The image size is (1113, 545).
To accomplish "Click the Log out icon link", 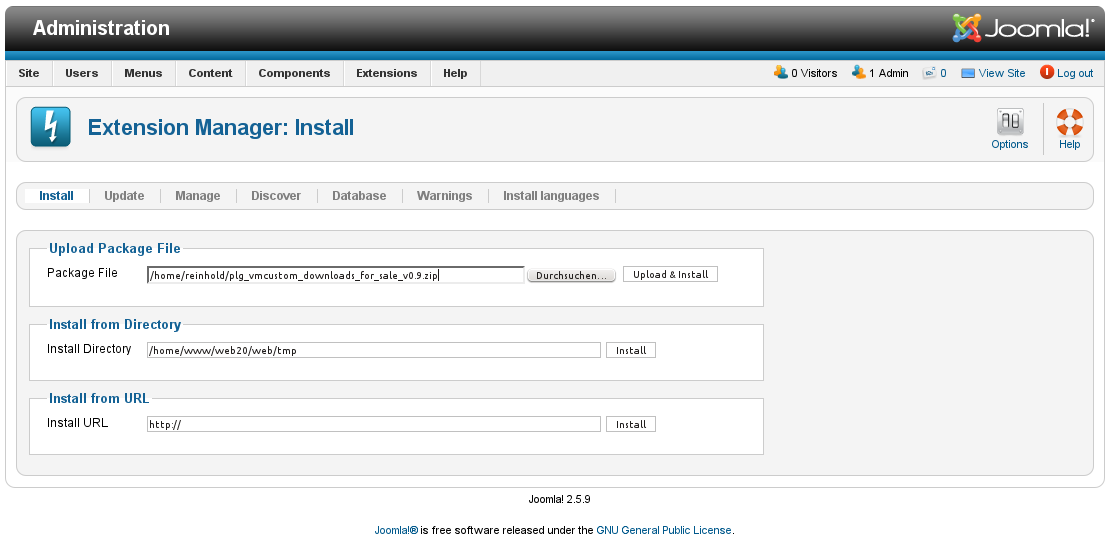I will (1047, 73).
